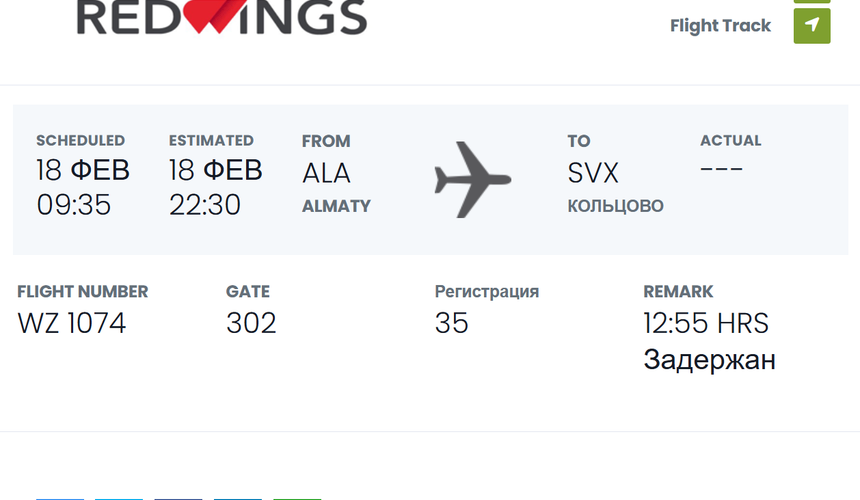Click the estimated time 22:30
The height and width of the screenshot is (500, 860).
click(x=205, y=205)
